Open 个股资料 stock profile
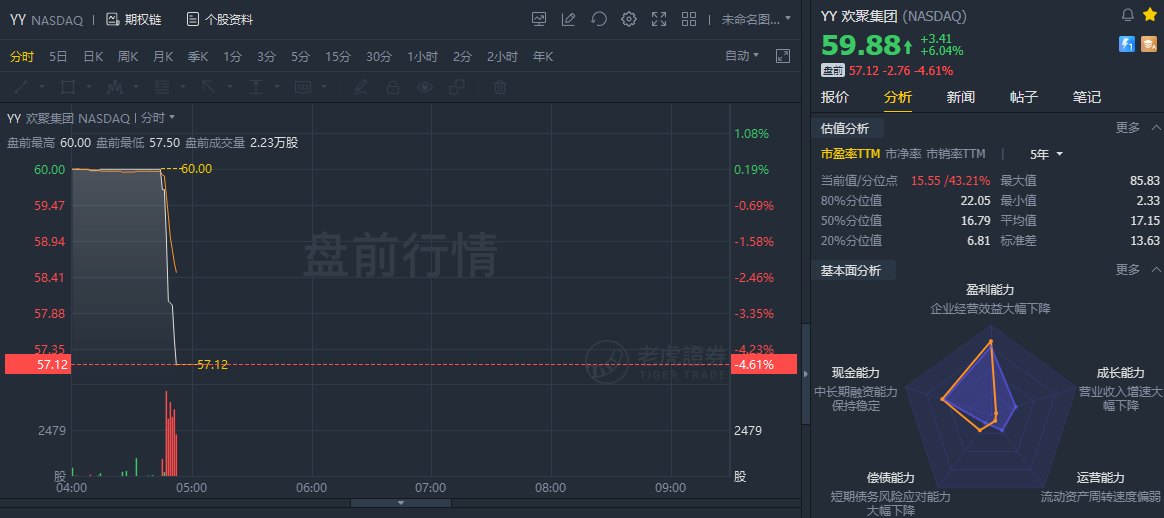The height and width of the screenshot is (518, 1164). pos(220,20)
